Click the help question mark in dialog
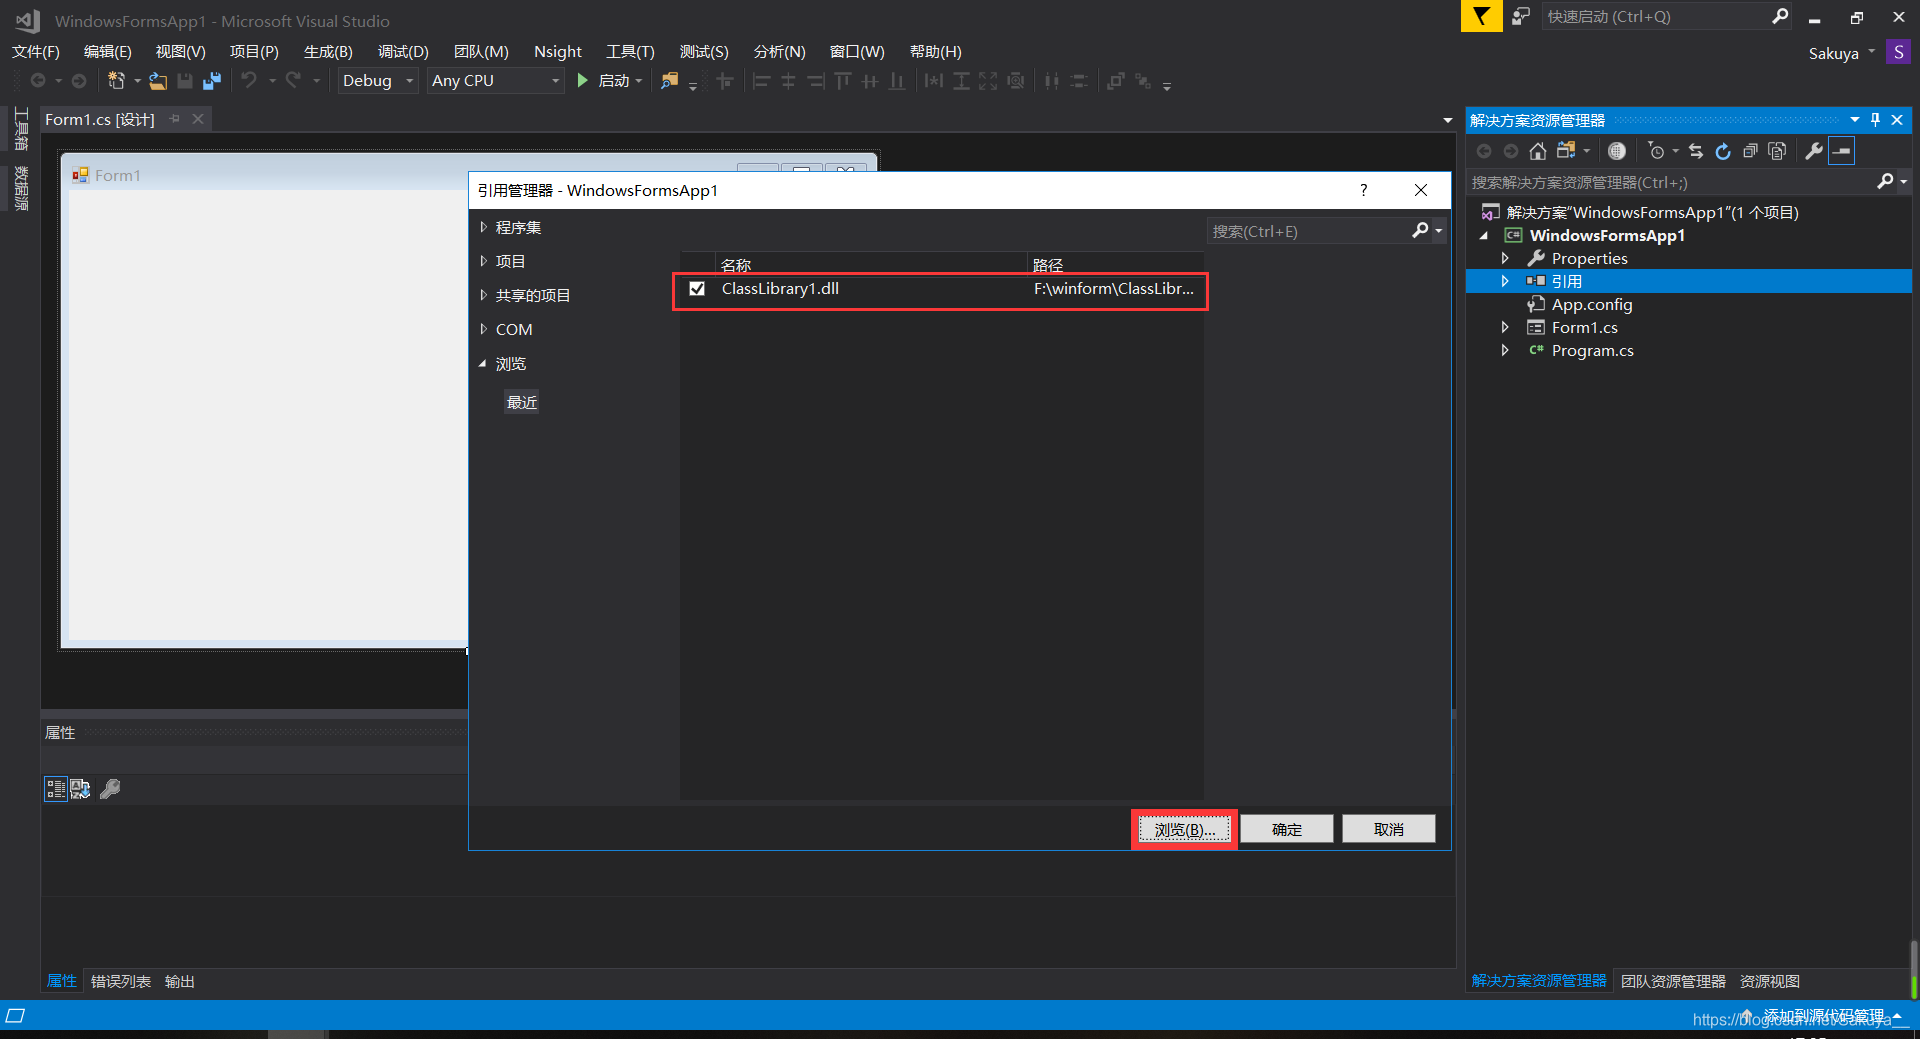The height and width of the screenshot is (1039, 1920). tap(1363, 190)
